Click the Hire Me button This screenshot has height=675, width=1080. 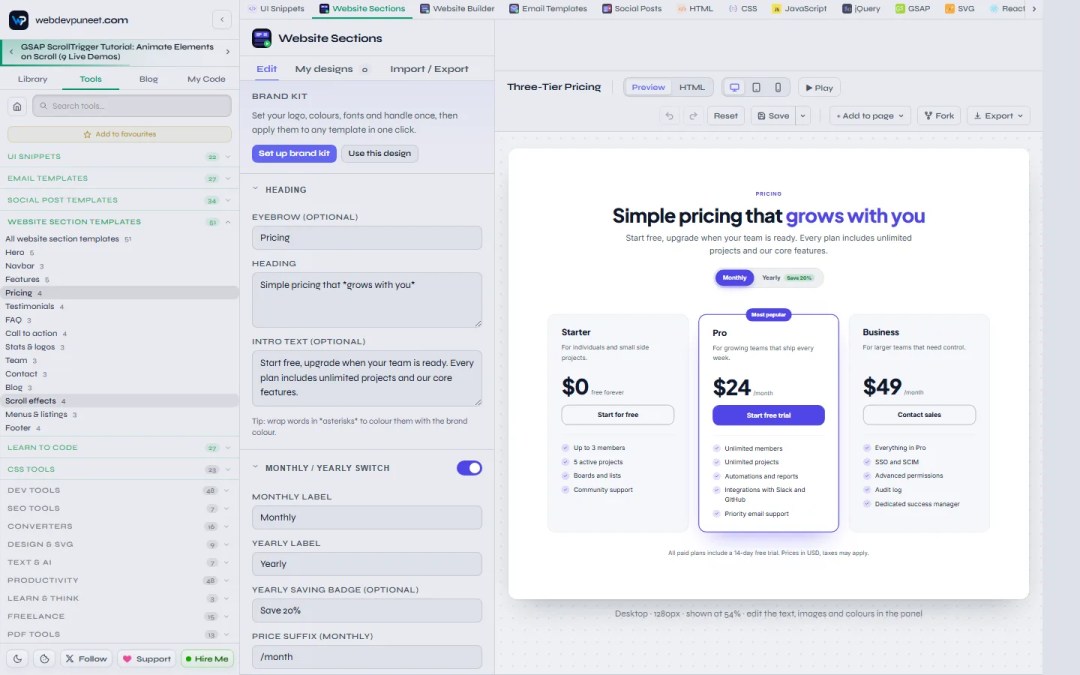tap(207, 658)
